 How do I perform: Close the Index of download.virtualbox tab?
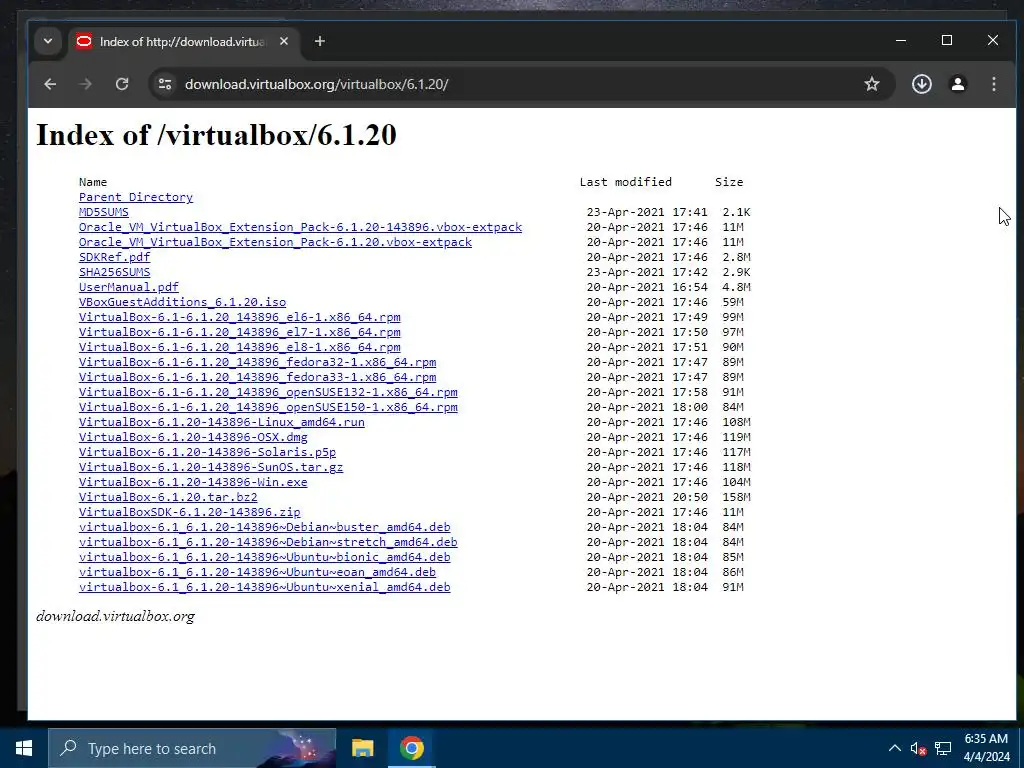click(x=283, y=41)
